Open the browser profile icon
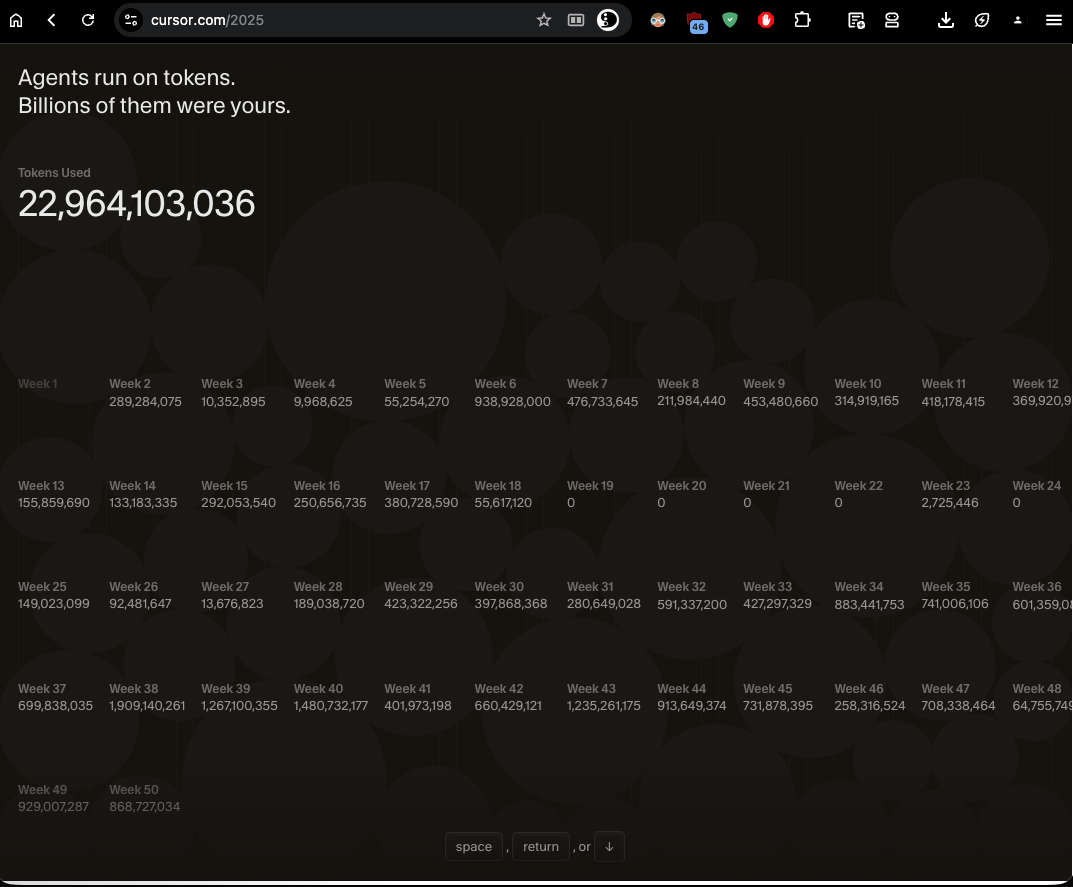Screen dimensions: 1073x887 pos(1018,20)
